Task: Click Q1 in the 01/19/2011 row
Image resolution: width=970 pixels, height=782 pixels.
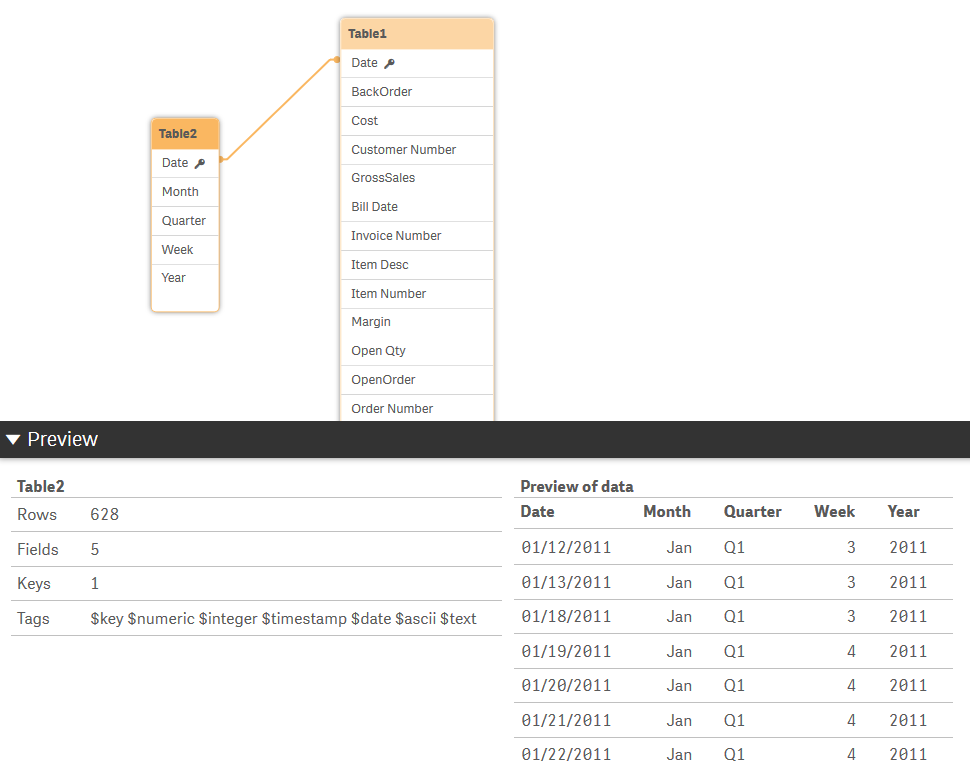Action: [734, 651]
